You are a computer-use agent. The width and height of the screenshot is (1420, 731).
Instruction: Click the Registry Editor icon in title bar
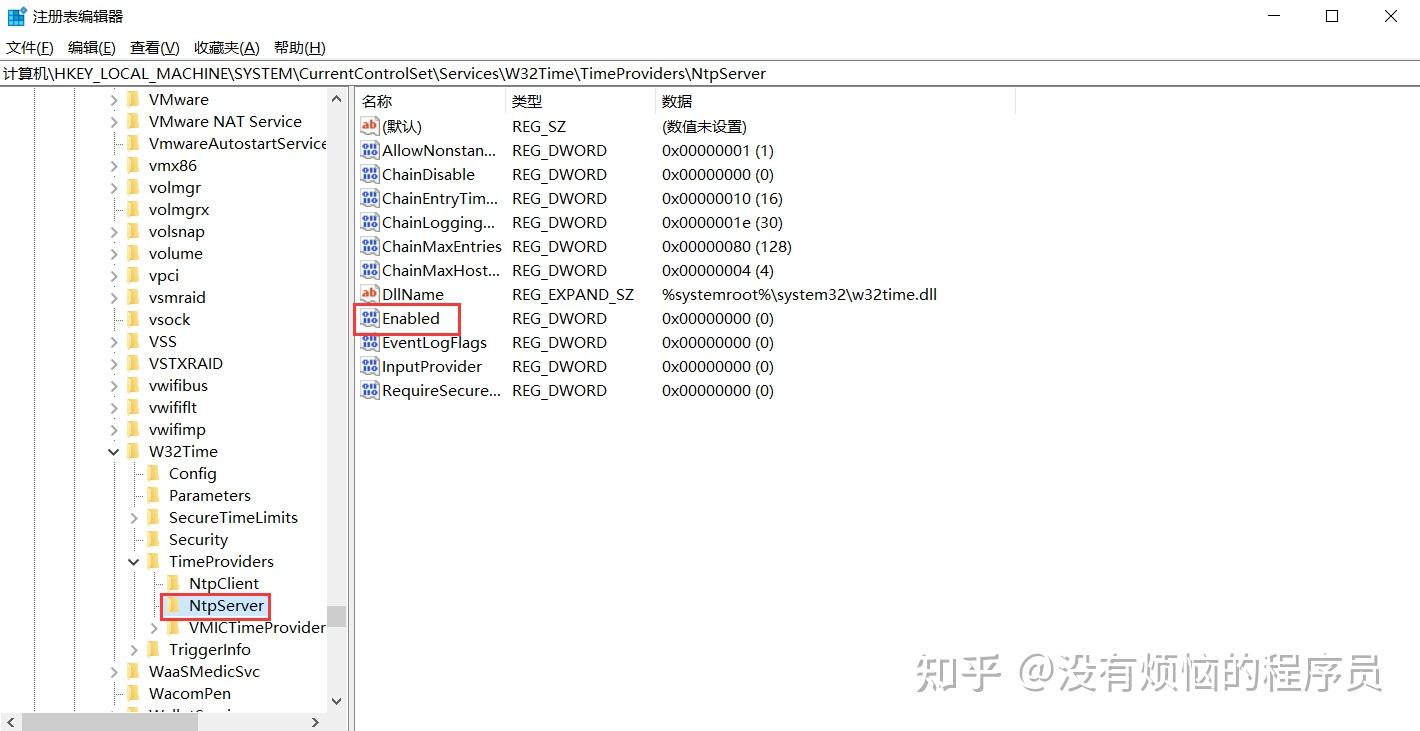(x=16, y=15)
